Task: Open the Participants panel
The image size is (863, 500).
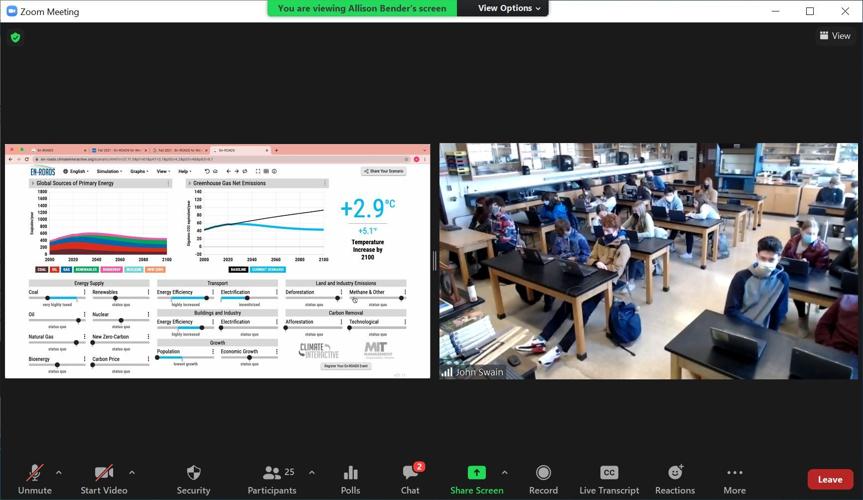Action: pyautogui.click(x=272, y=479)
